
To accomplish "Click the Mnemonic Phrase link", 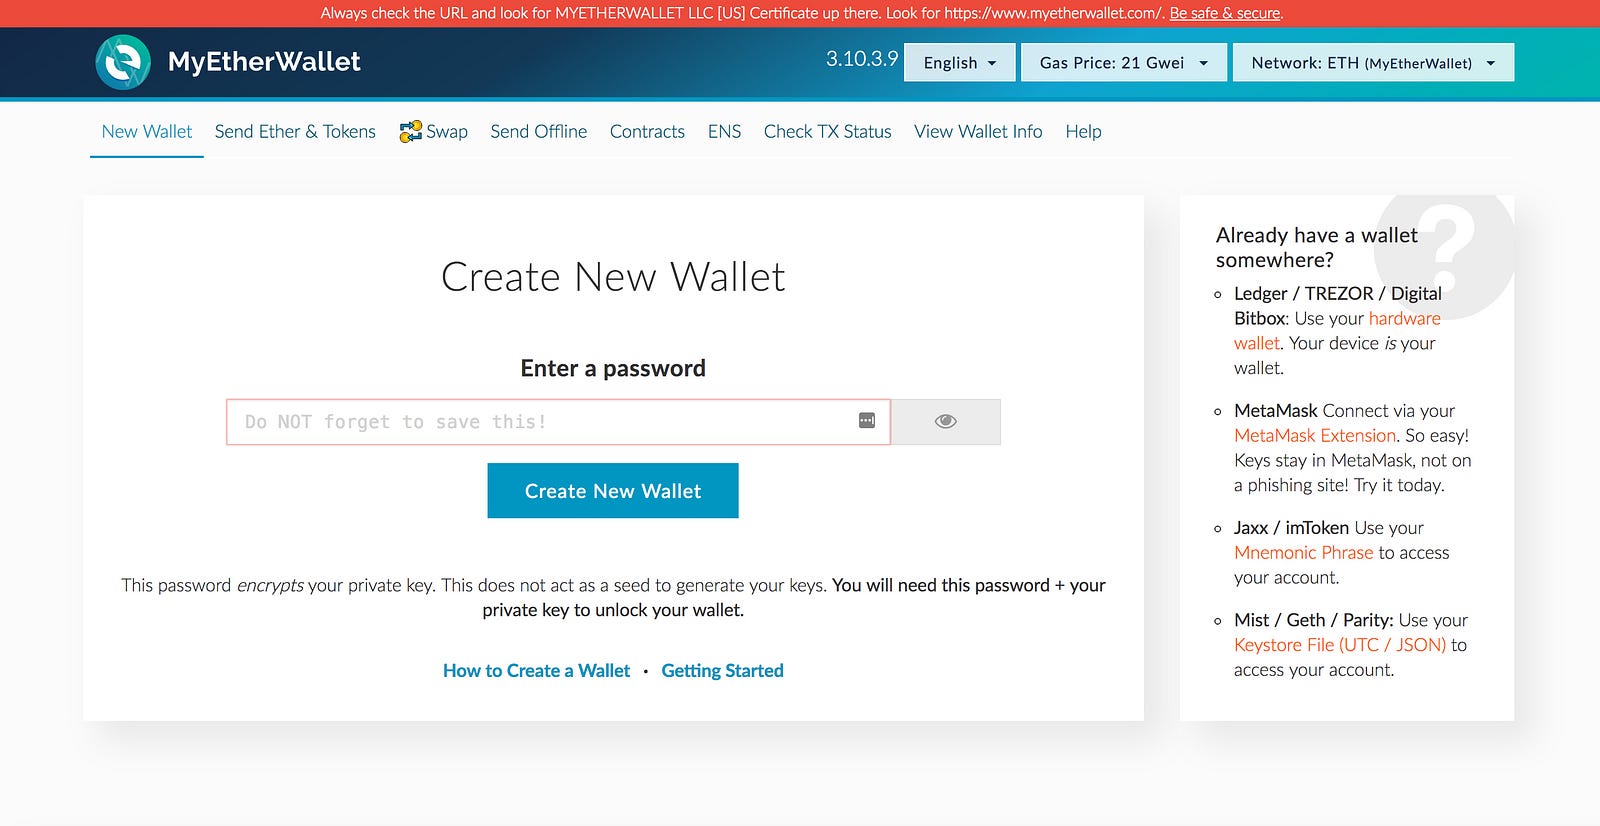I will [1303, 553].
